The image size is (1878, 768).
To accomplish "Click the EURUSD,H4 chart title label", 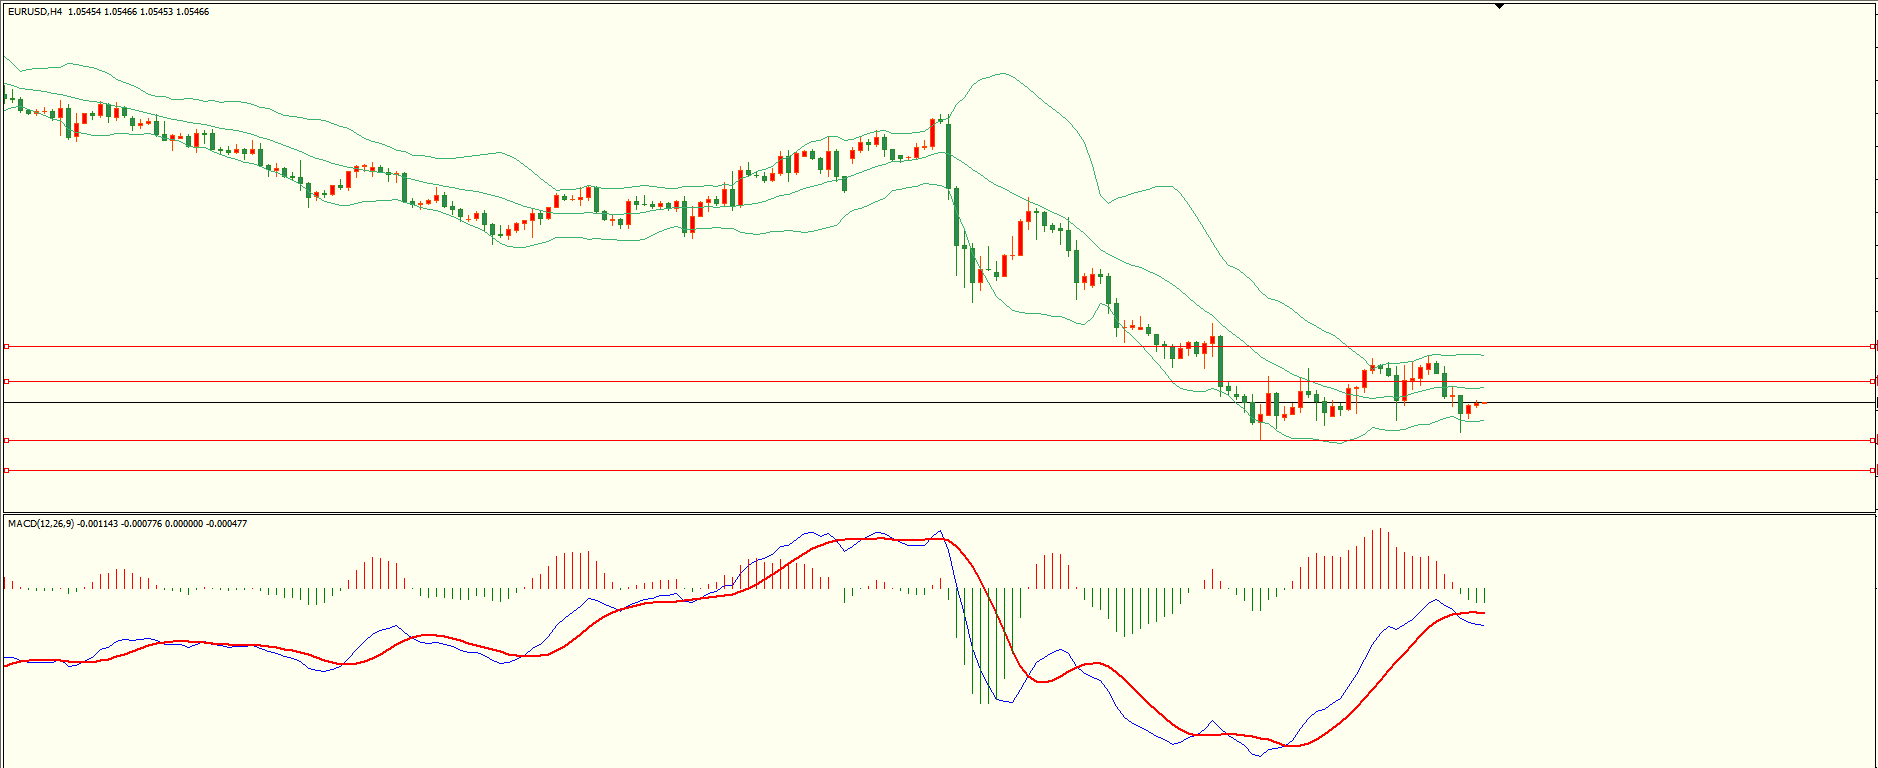I will 36,12.
